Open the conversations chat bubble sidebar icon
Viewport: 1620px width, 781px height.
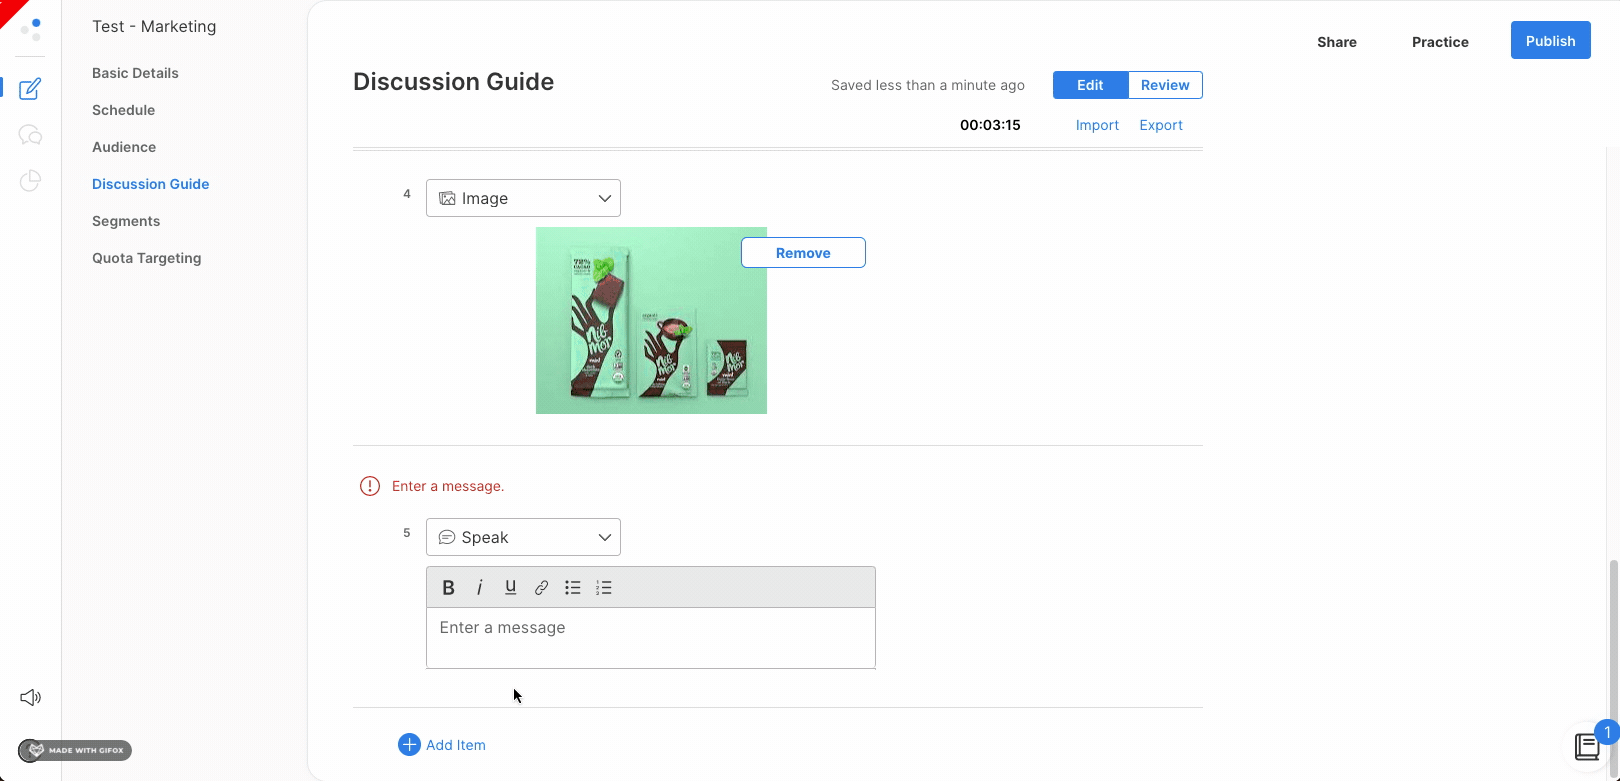[x=30, y=135]
